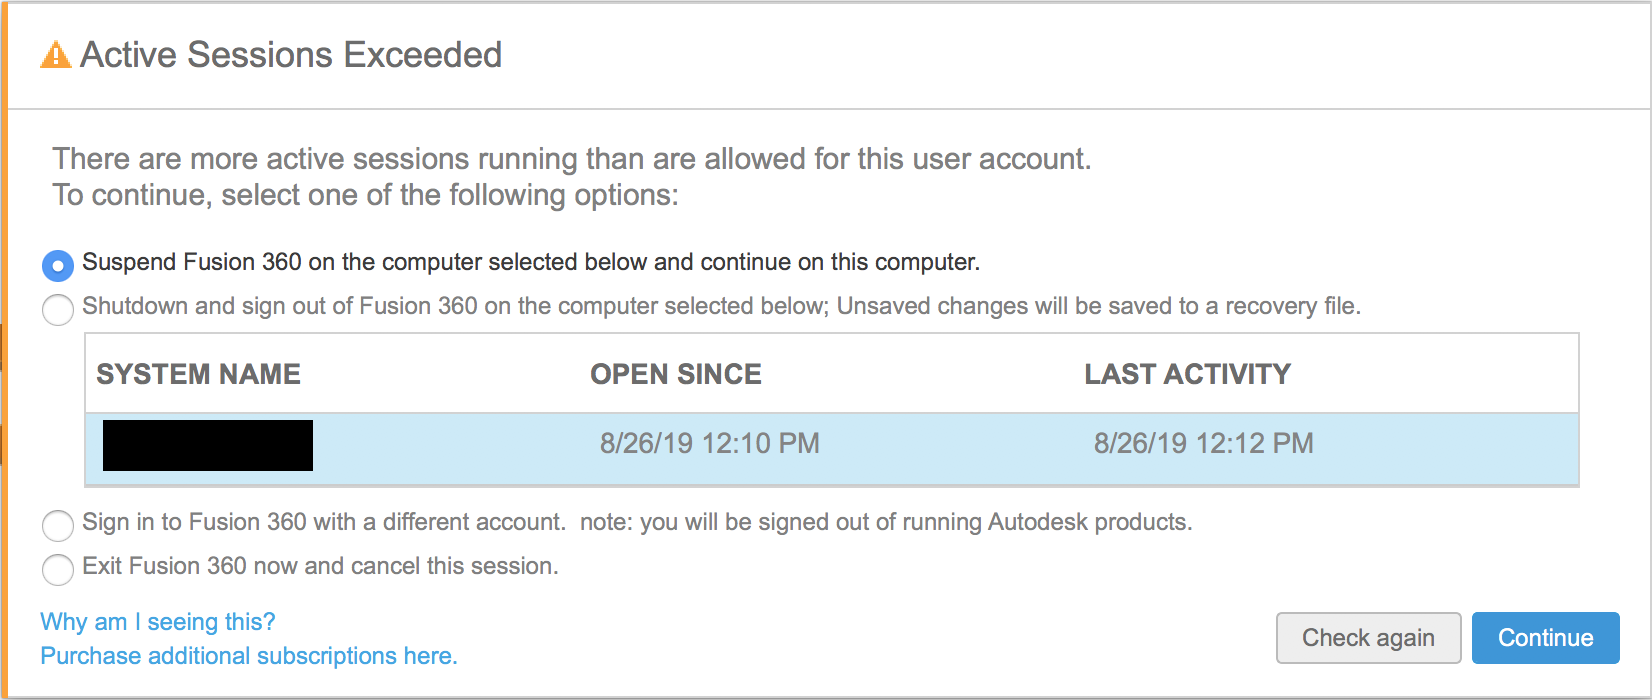Click the orange warning triangle icon
1652x700 pixels.
56,55
